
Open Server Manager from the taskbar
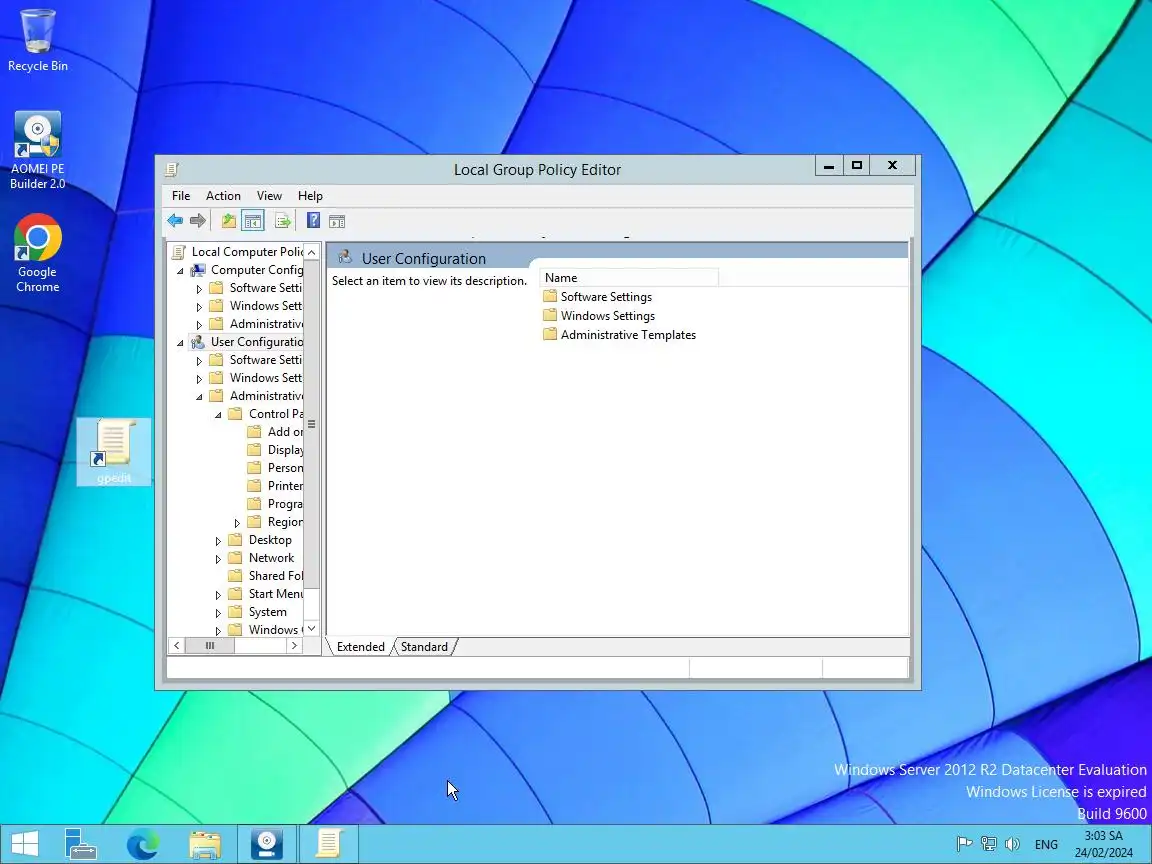(x=80, y=843)
